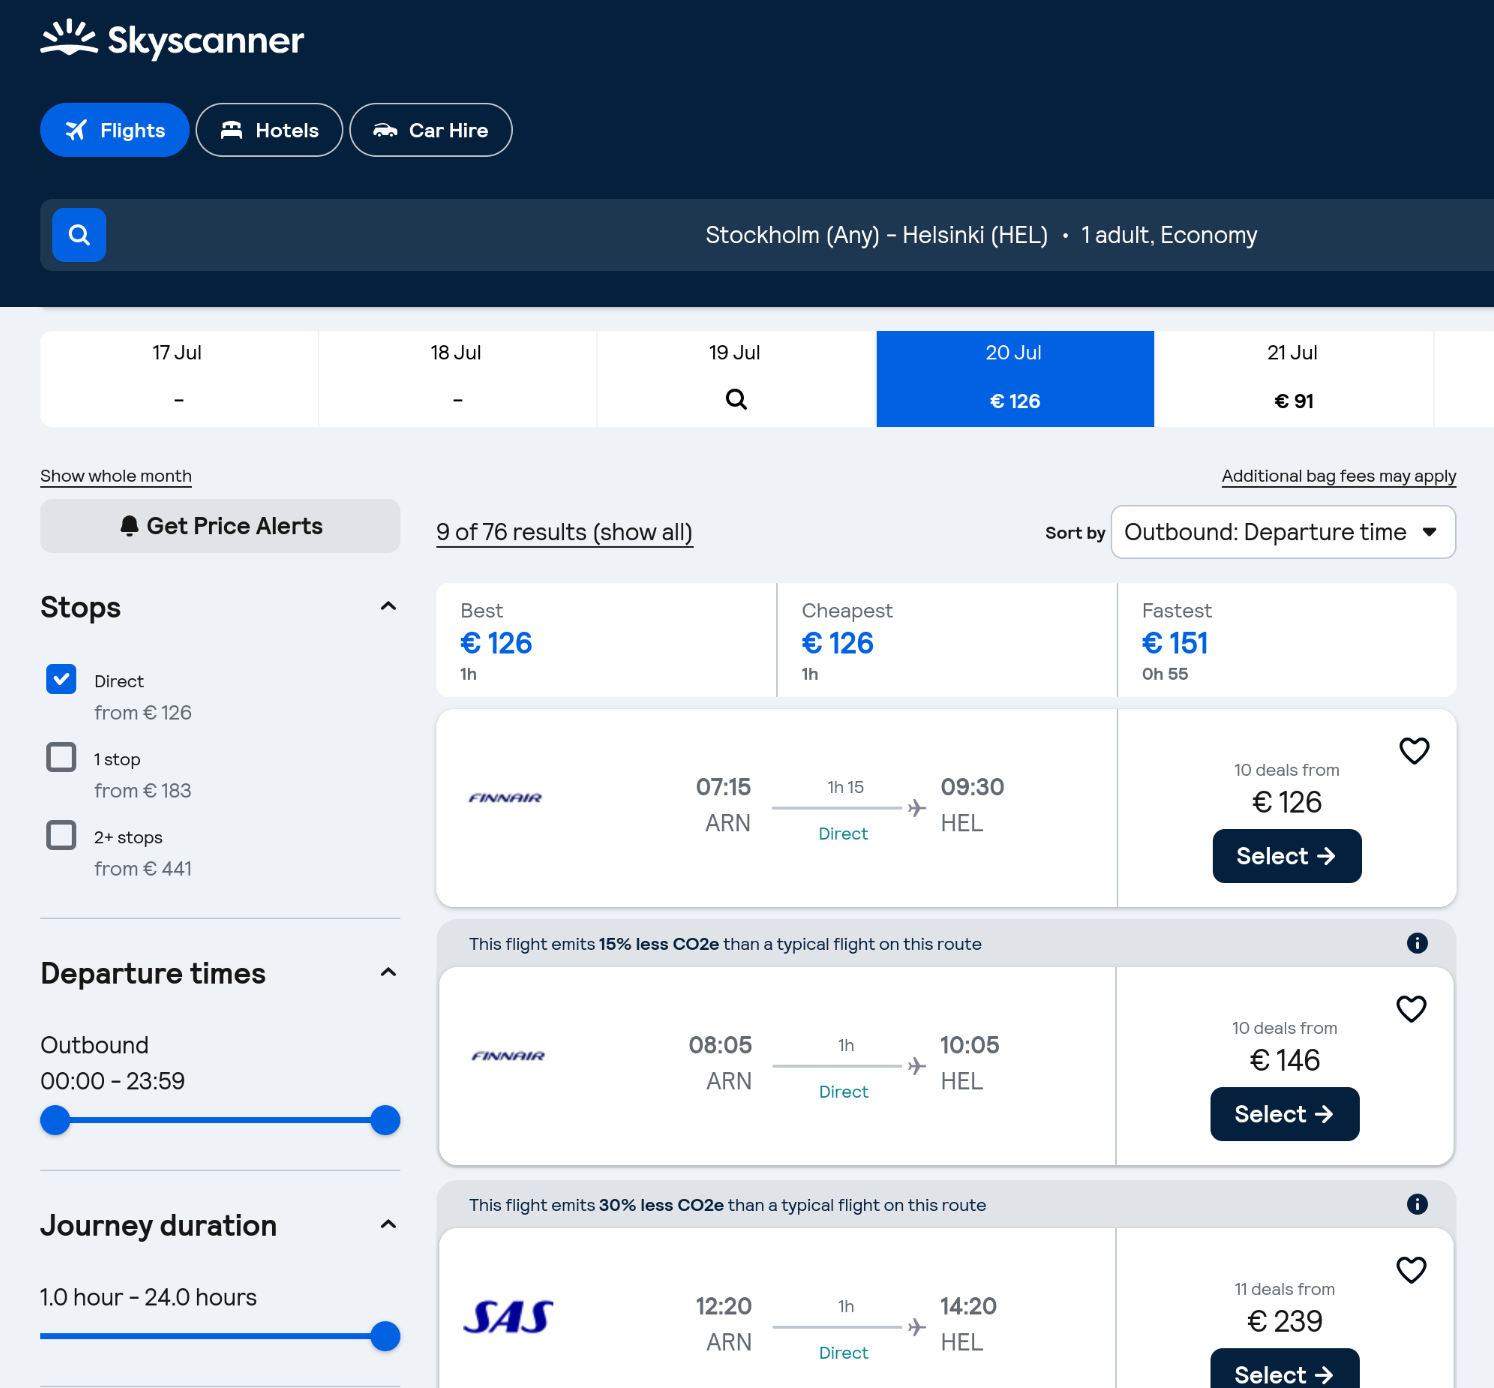Collapse the Departure times section
Viewport: 1494px width, 1388px height.
(x=389, y=972)
